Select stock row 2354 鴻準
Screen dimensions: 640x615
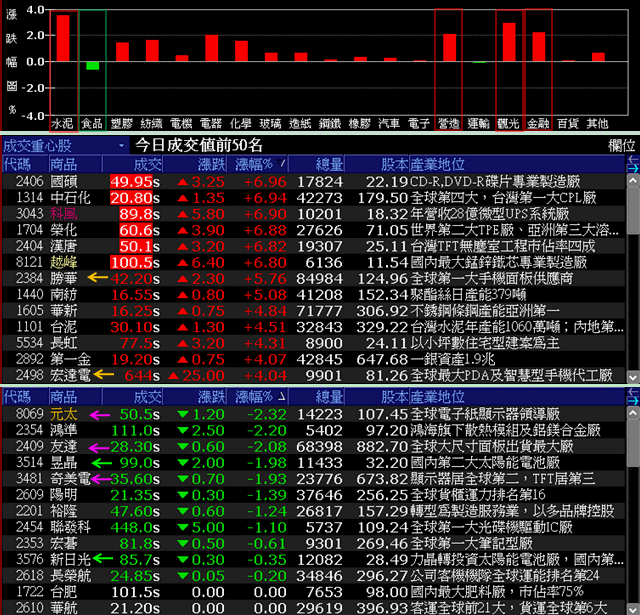click(313, 430)
